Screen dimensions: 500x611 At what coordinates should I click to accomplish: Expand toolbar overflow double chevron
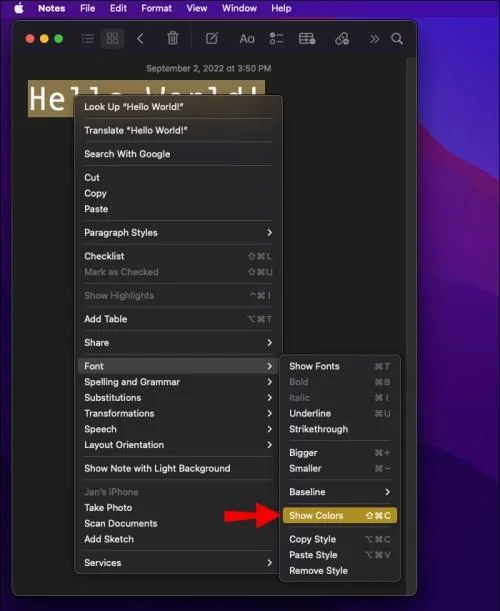[x=374, y=39]
